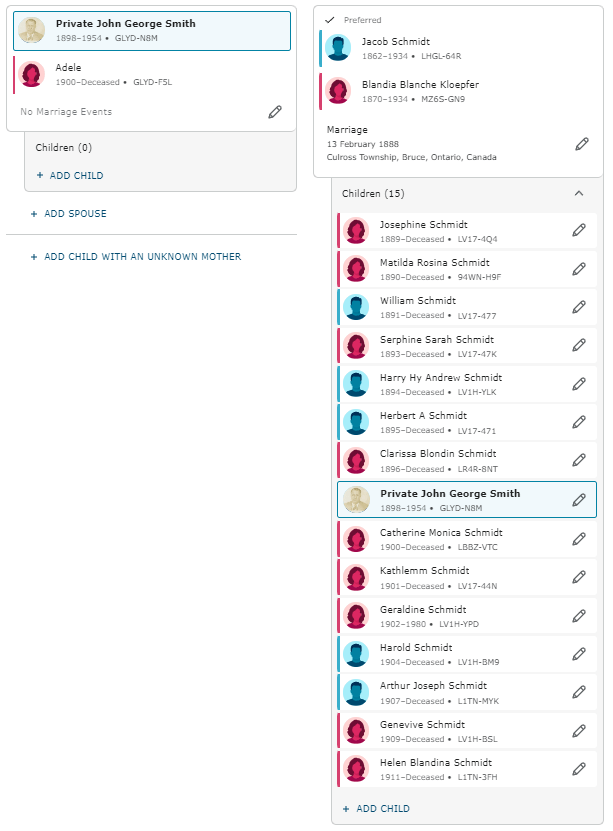
Task: Click Adele's portrait avatar
Action: pos(32,74)
